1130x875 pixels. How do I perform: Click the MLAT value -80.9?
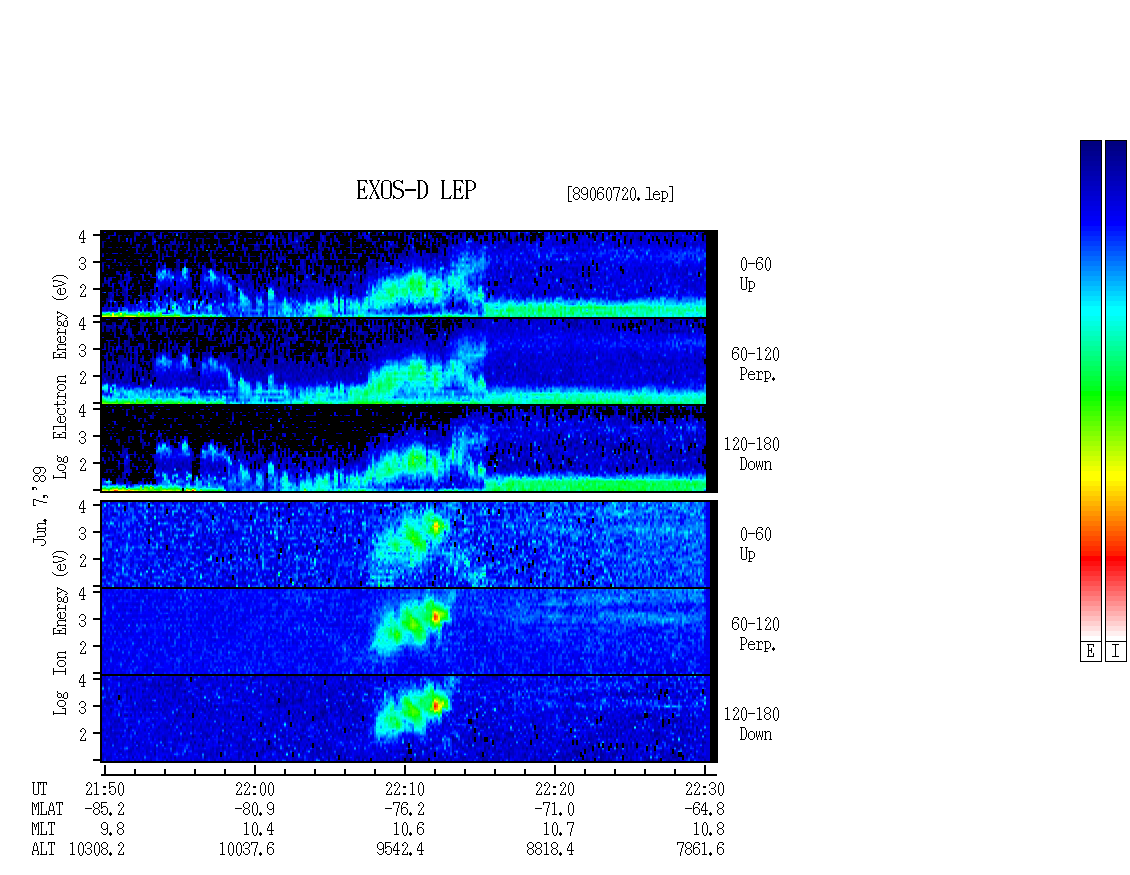[x=254, y=809]
